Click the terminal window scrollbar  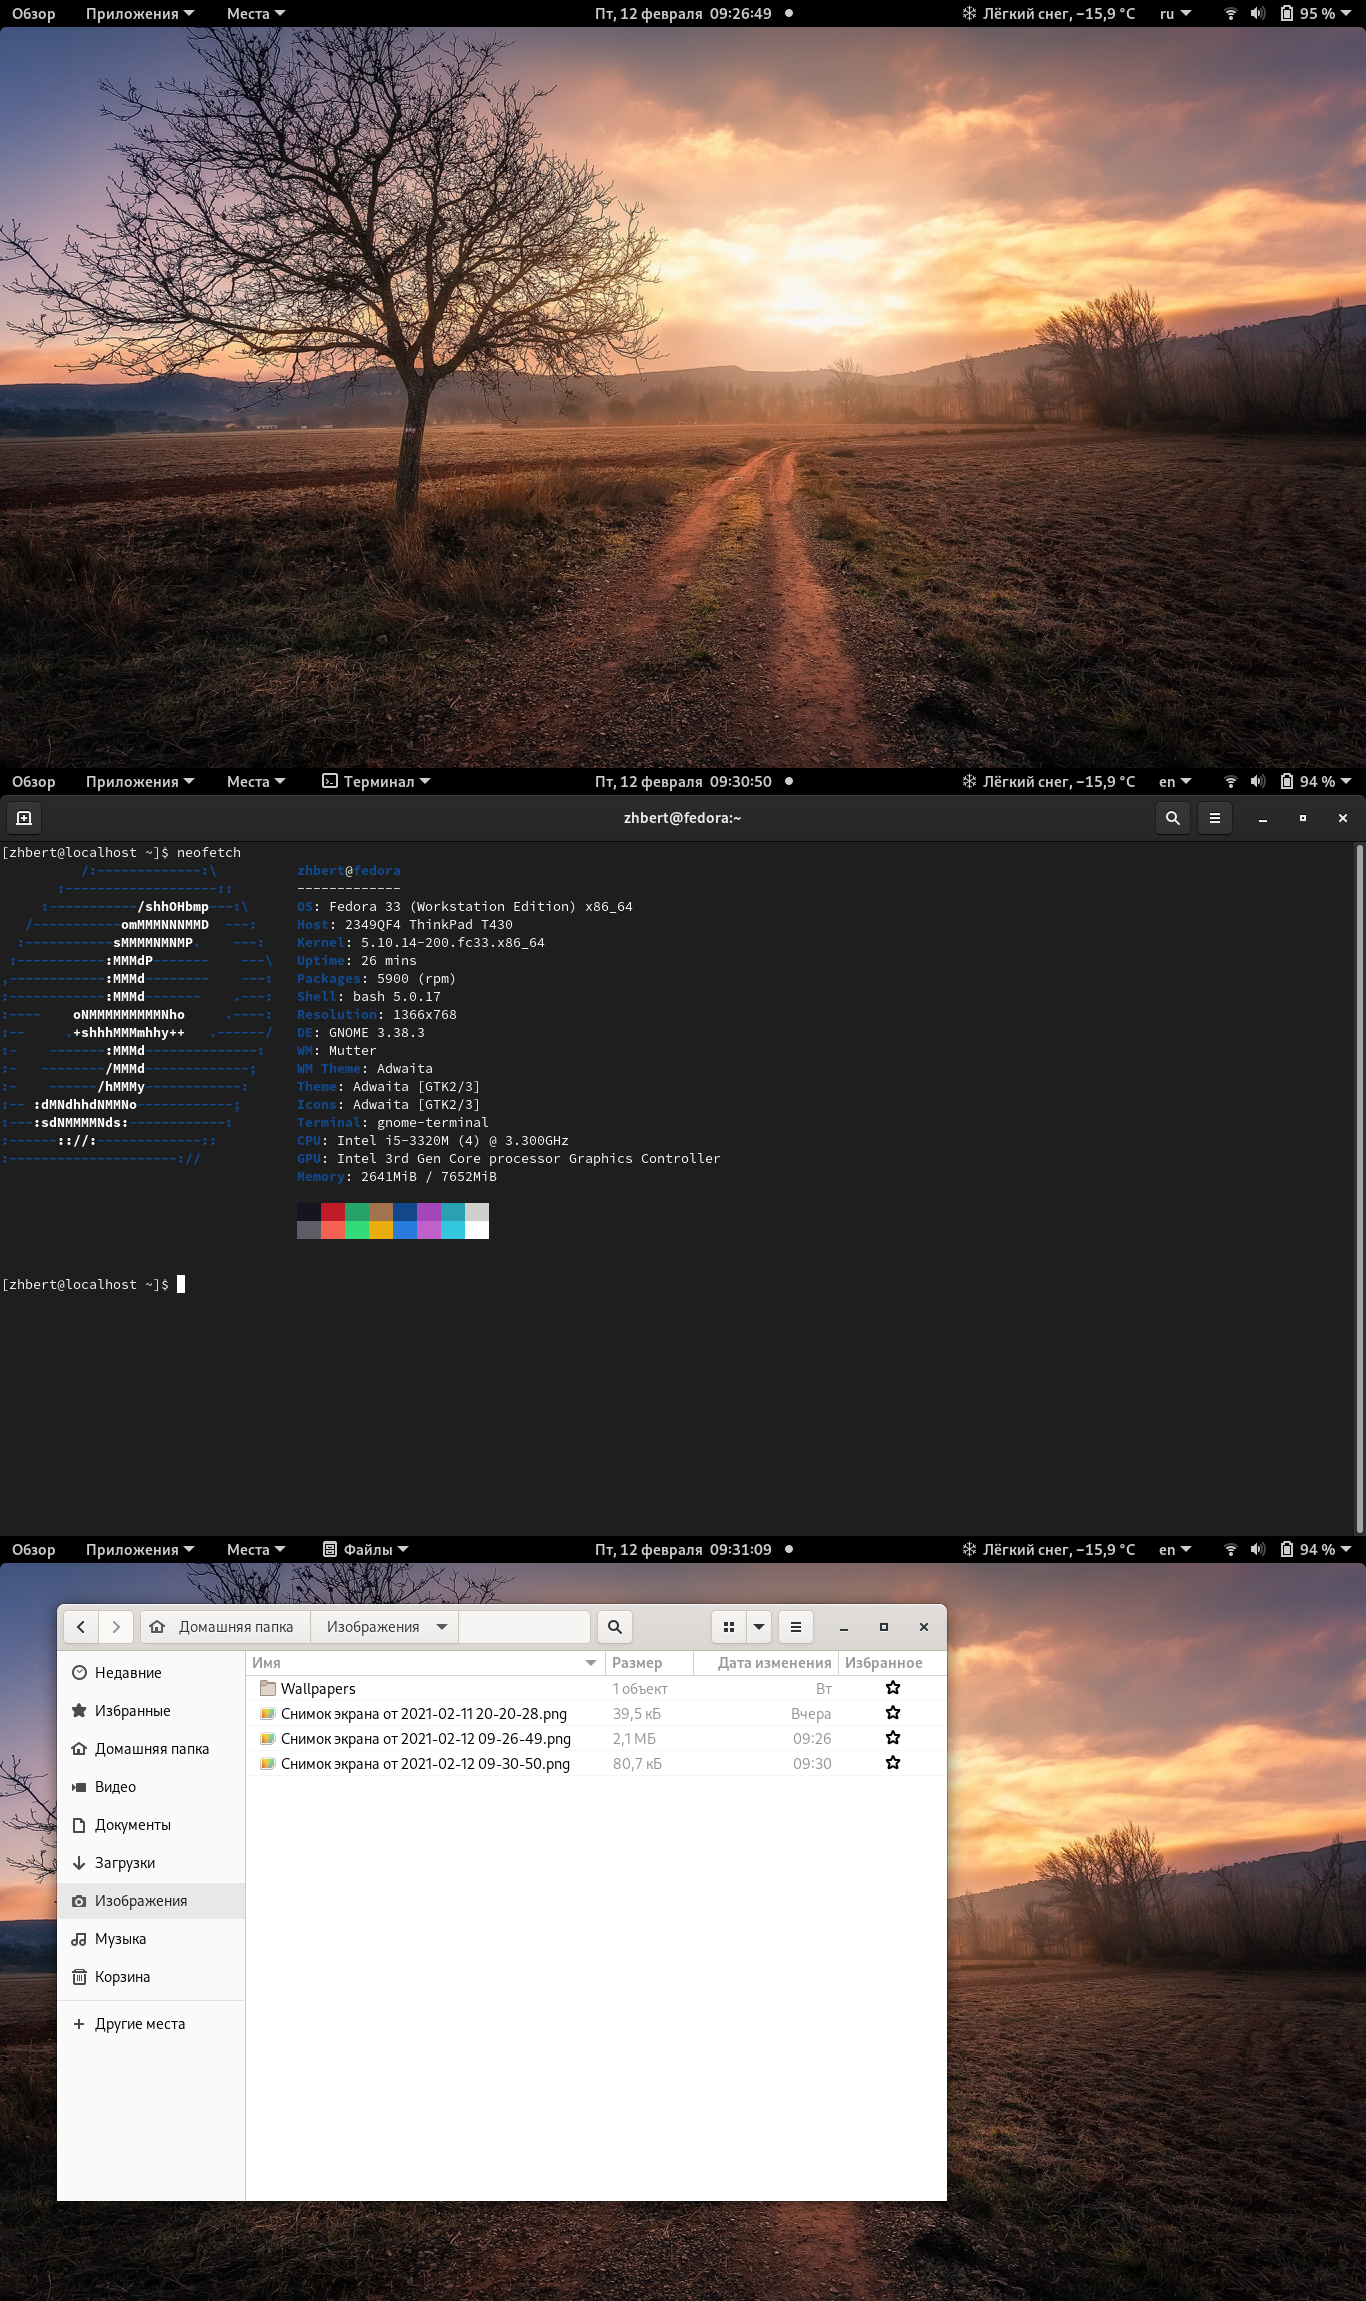click(1360, 1188)
